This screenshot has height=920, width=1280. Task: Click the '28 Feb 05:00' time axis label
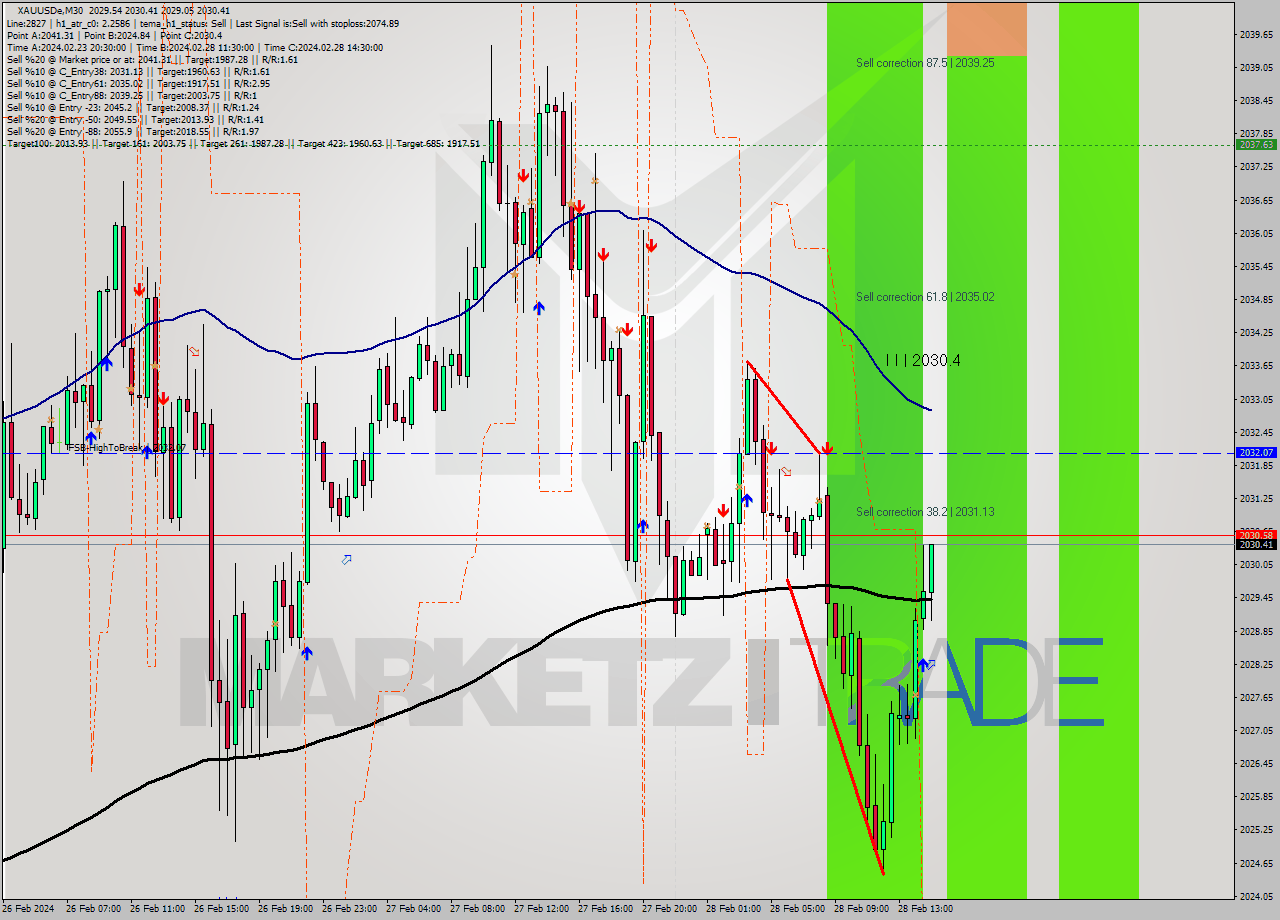pos(797,909)
